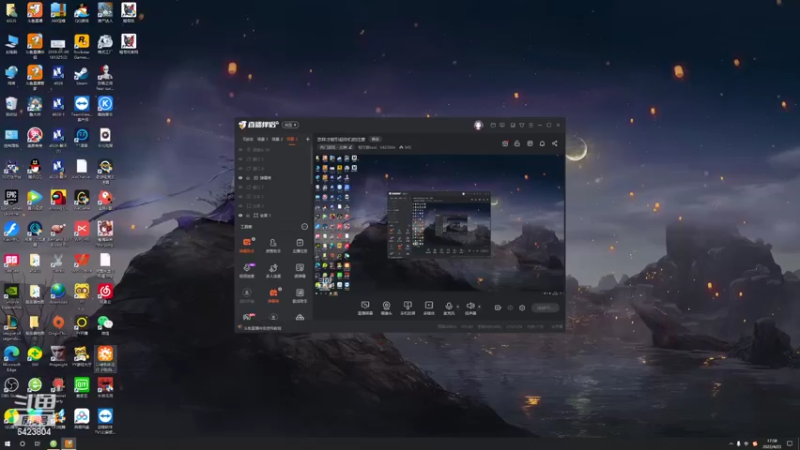This screenshot has width=800, height=450.
Task: Select the active orange Scene 3 tab
Action: 292,139
